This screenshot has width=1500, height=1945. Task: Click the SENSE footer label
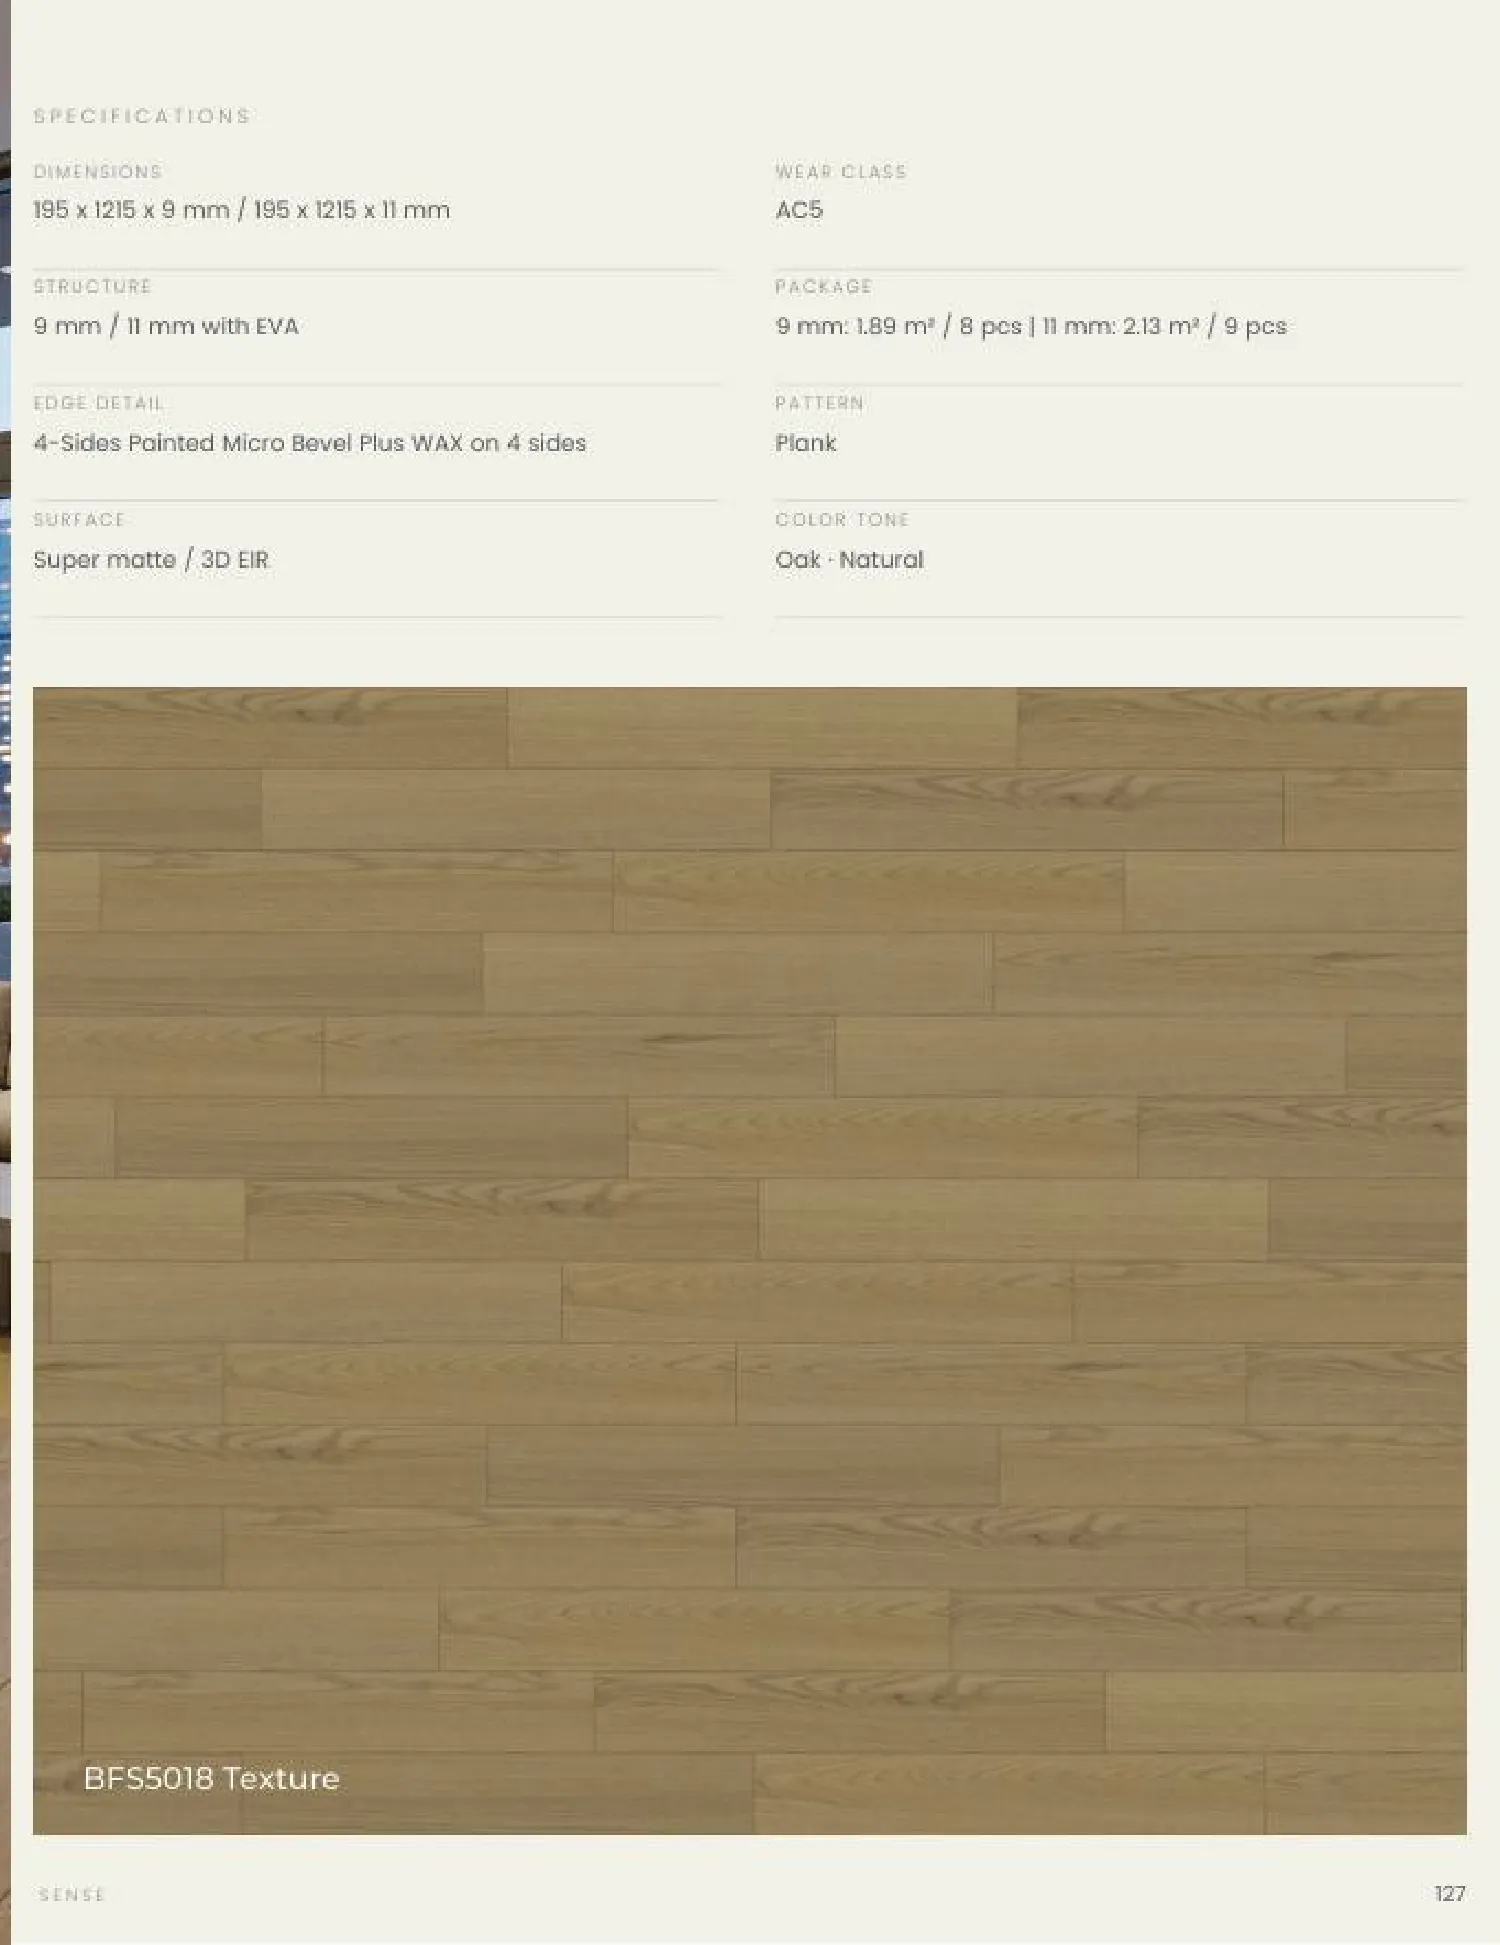[x=72, y=1895]
